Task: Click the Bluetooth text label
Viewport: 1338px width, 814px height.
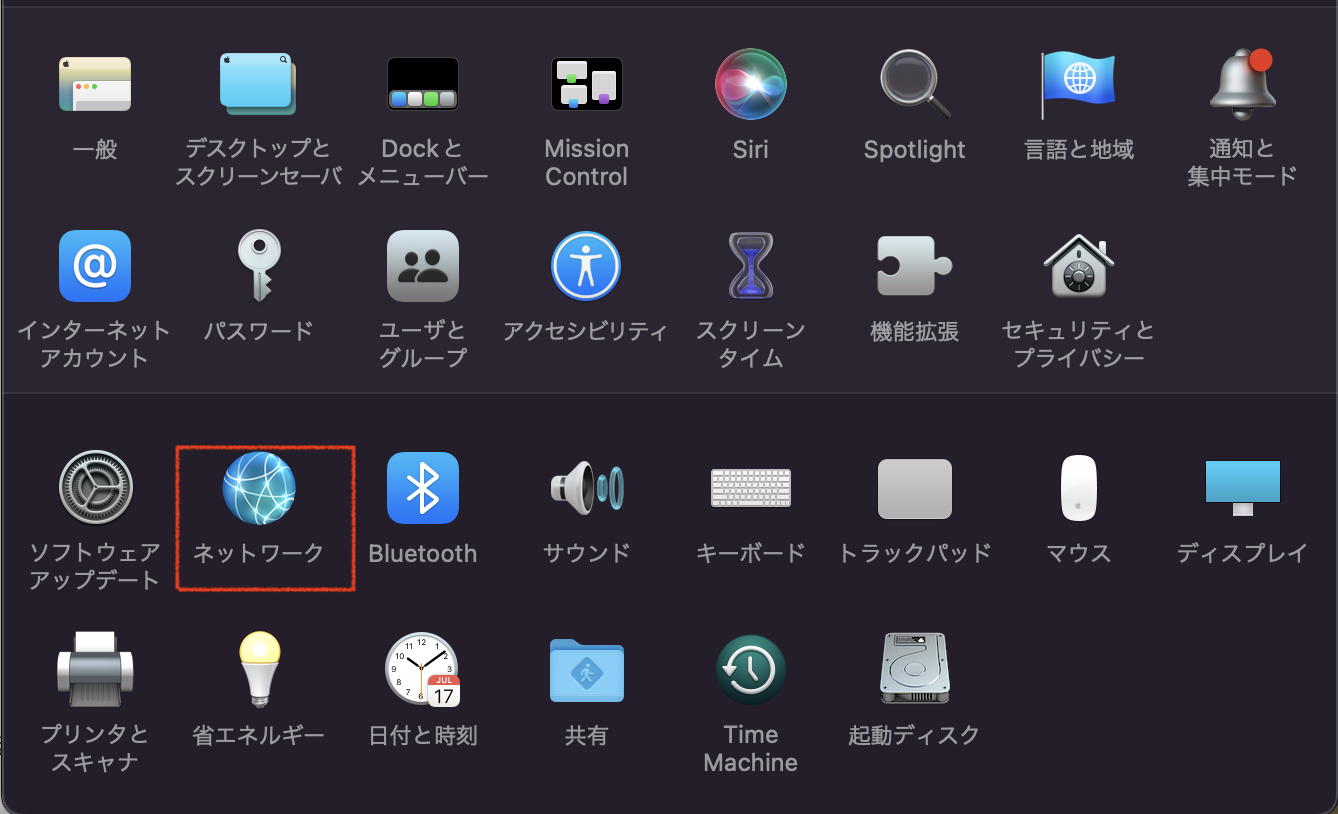Action: 423,553
